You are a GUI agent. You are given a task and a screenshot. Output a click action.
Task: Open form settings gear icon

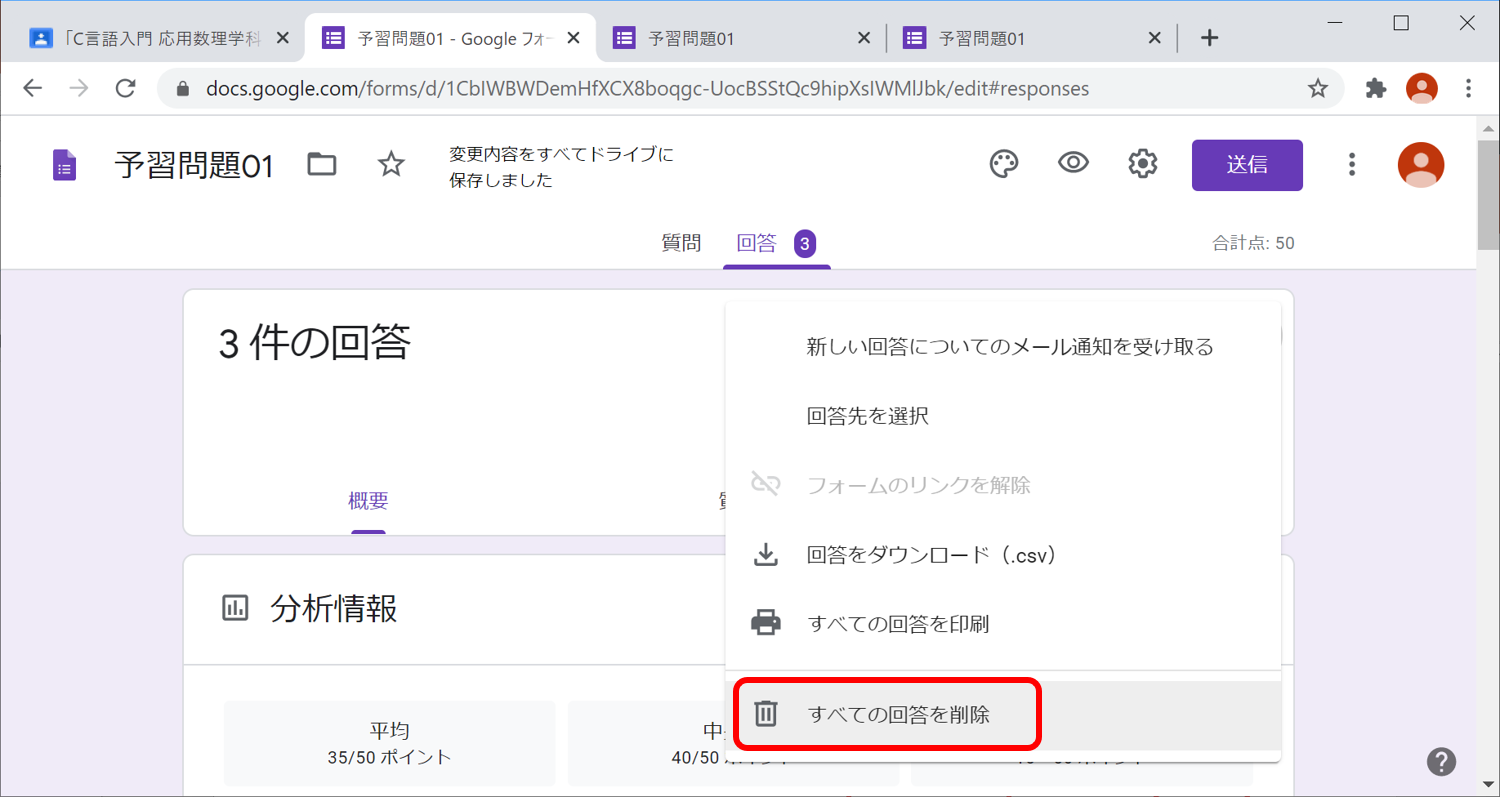pos(1142,164)
